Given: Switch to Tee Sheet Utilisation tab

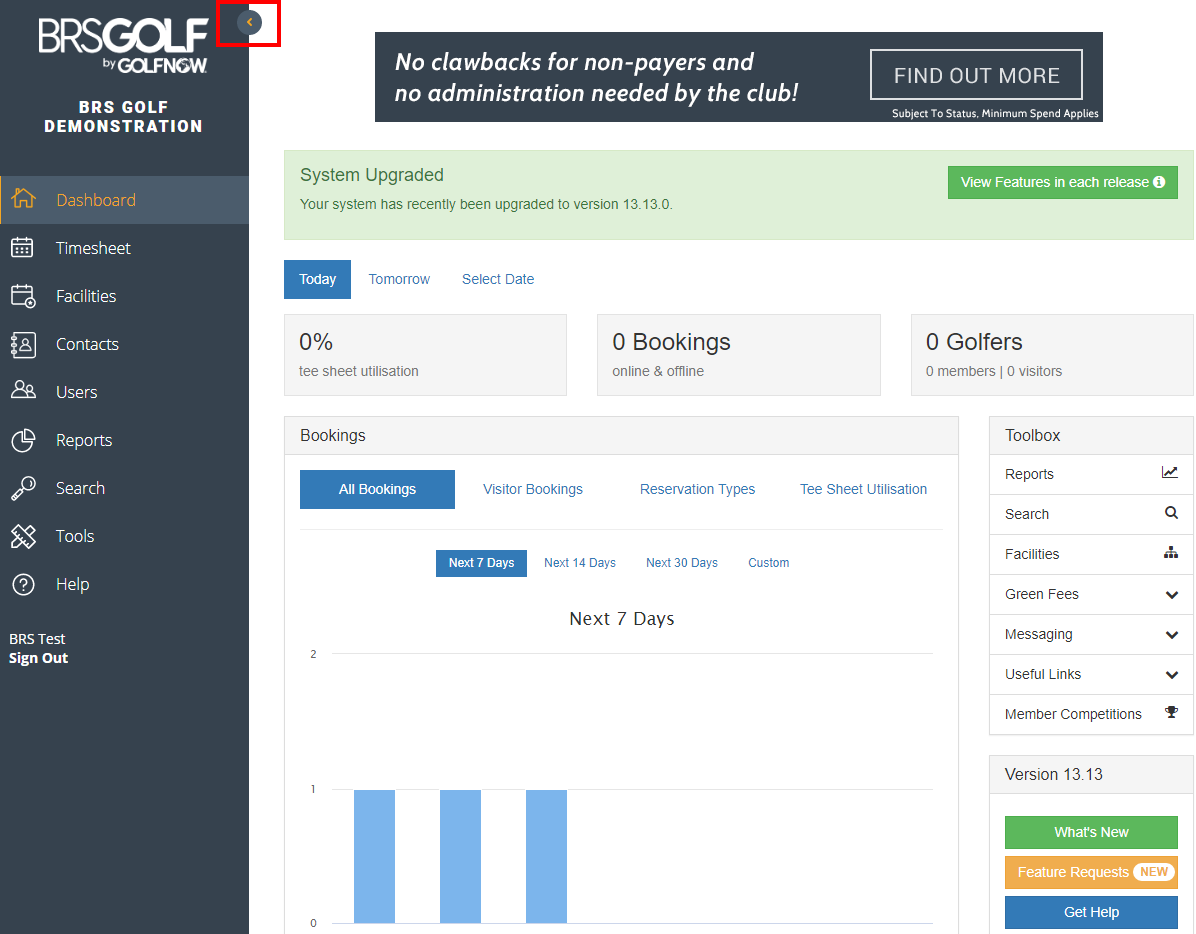Looking at the screenshot, I should pyautogui.click(x=863, y=489).
